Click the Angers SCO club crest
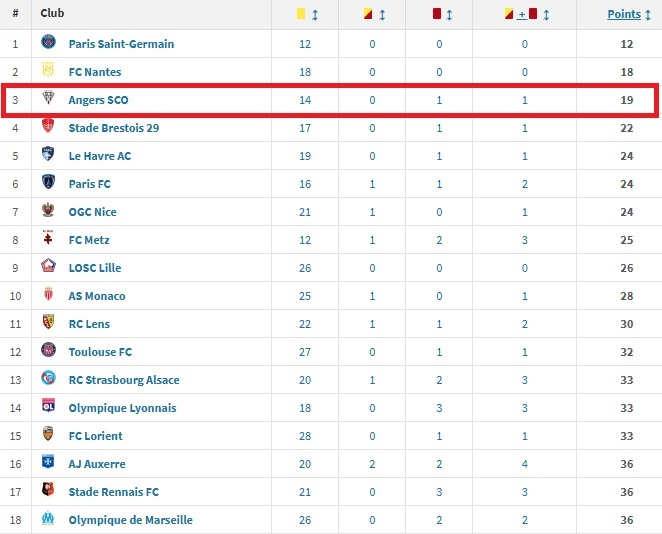This screenshot has width=662, height=534. click(x=48, y=99)
